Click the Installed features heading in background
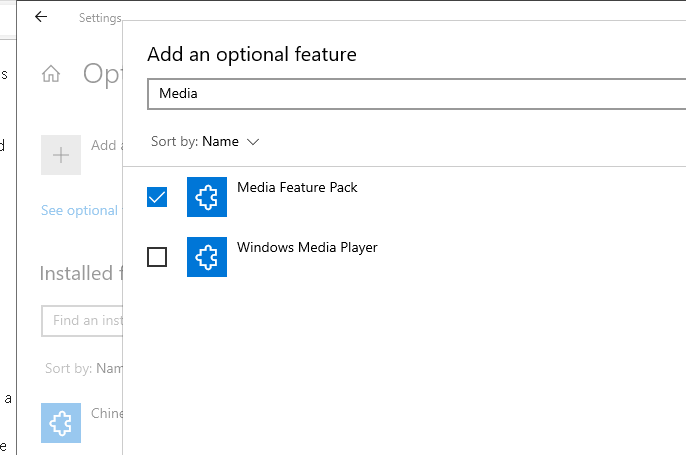Viewport: 686px width, 455px height. [x=81, y=273]
